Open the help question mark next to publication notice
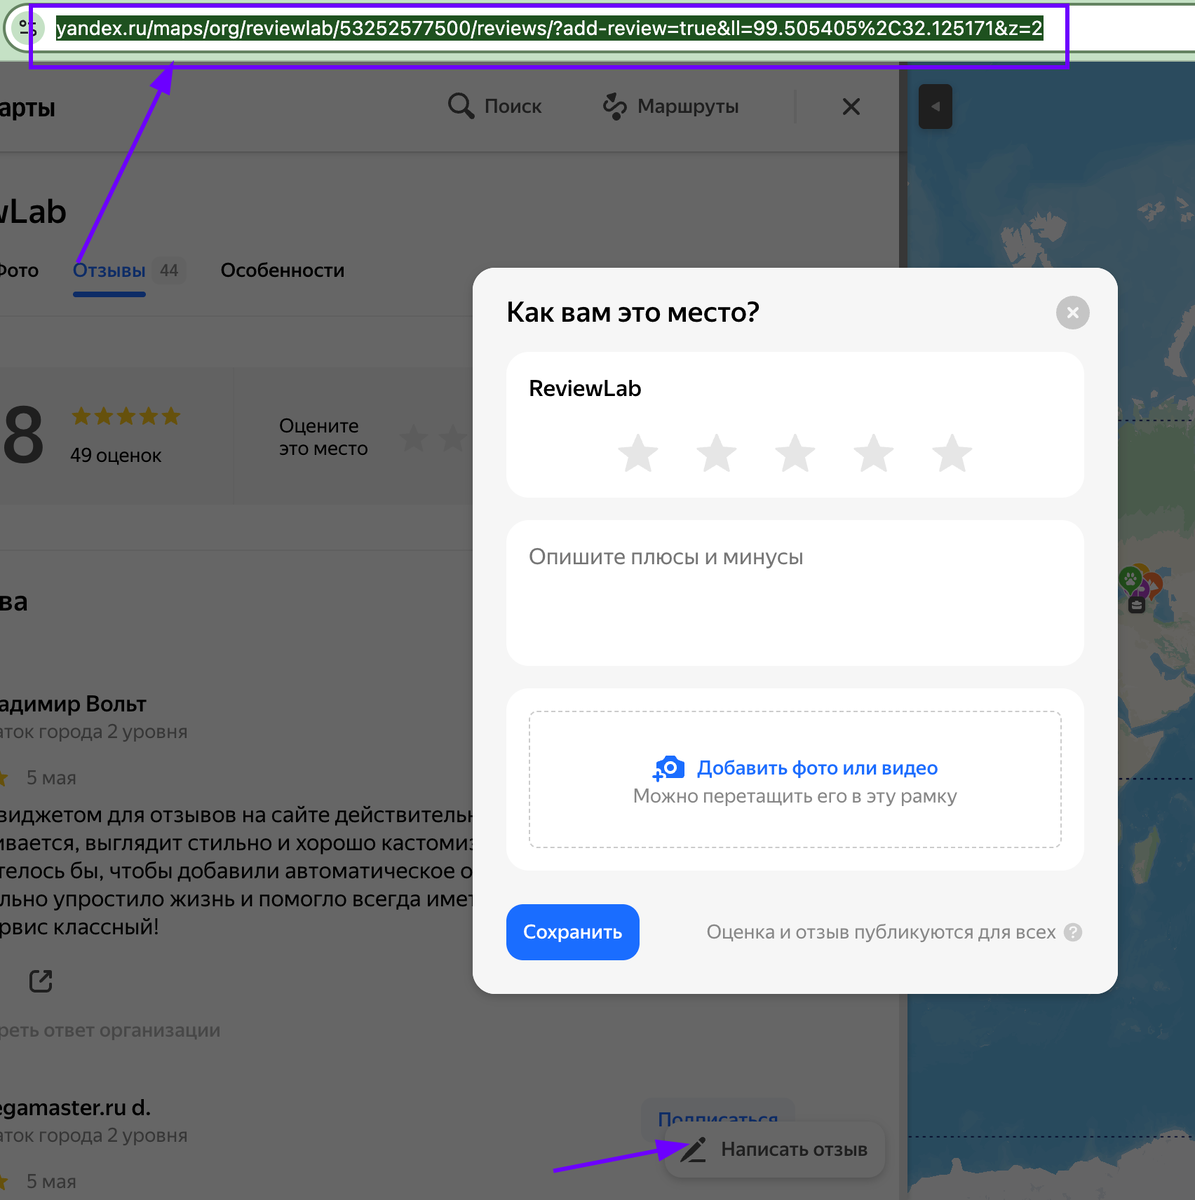 click(x=1073, y=932)
